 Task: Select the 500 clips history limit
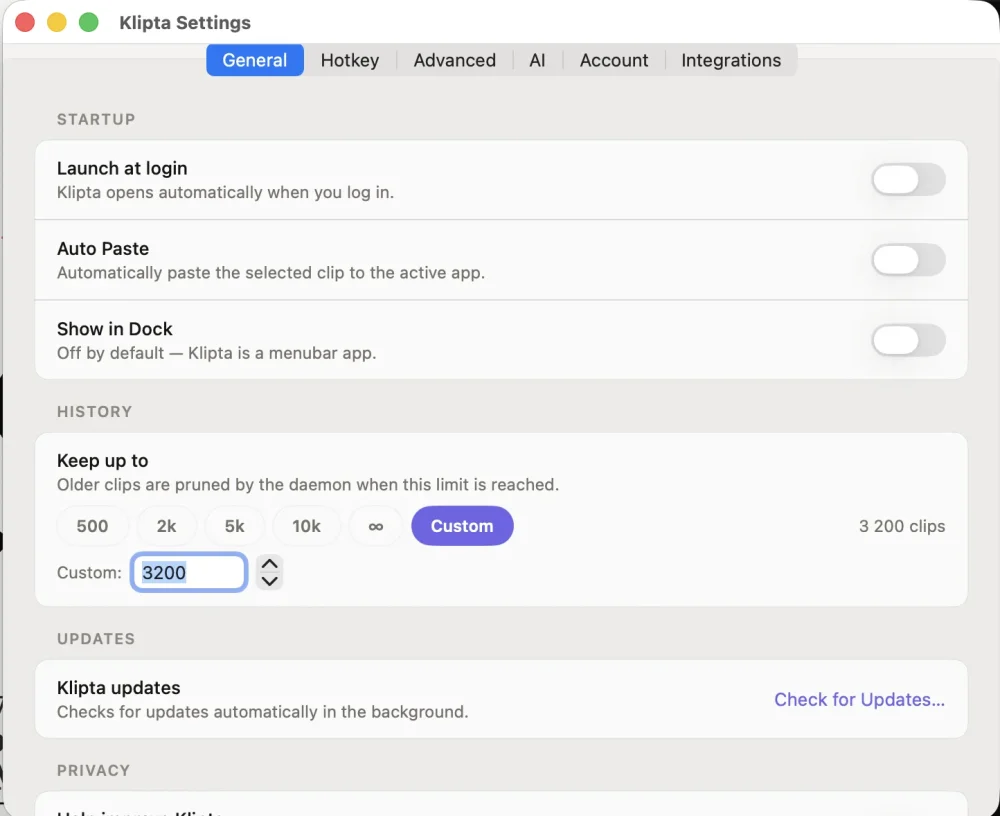tap(92, 526)
